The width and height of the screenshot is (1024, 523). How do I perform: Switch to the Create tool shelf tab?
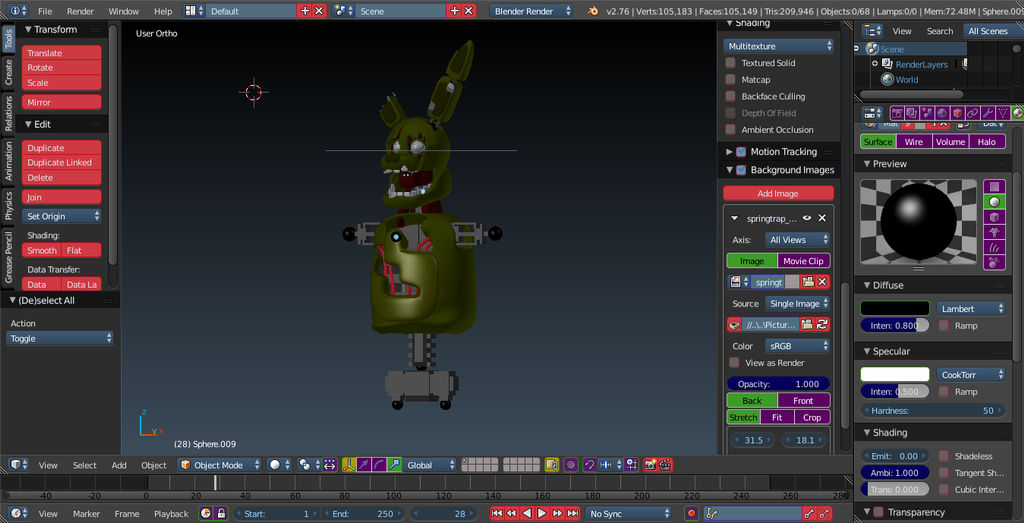click(x=8, y=72)
